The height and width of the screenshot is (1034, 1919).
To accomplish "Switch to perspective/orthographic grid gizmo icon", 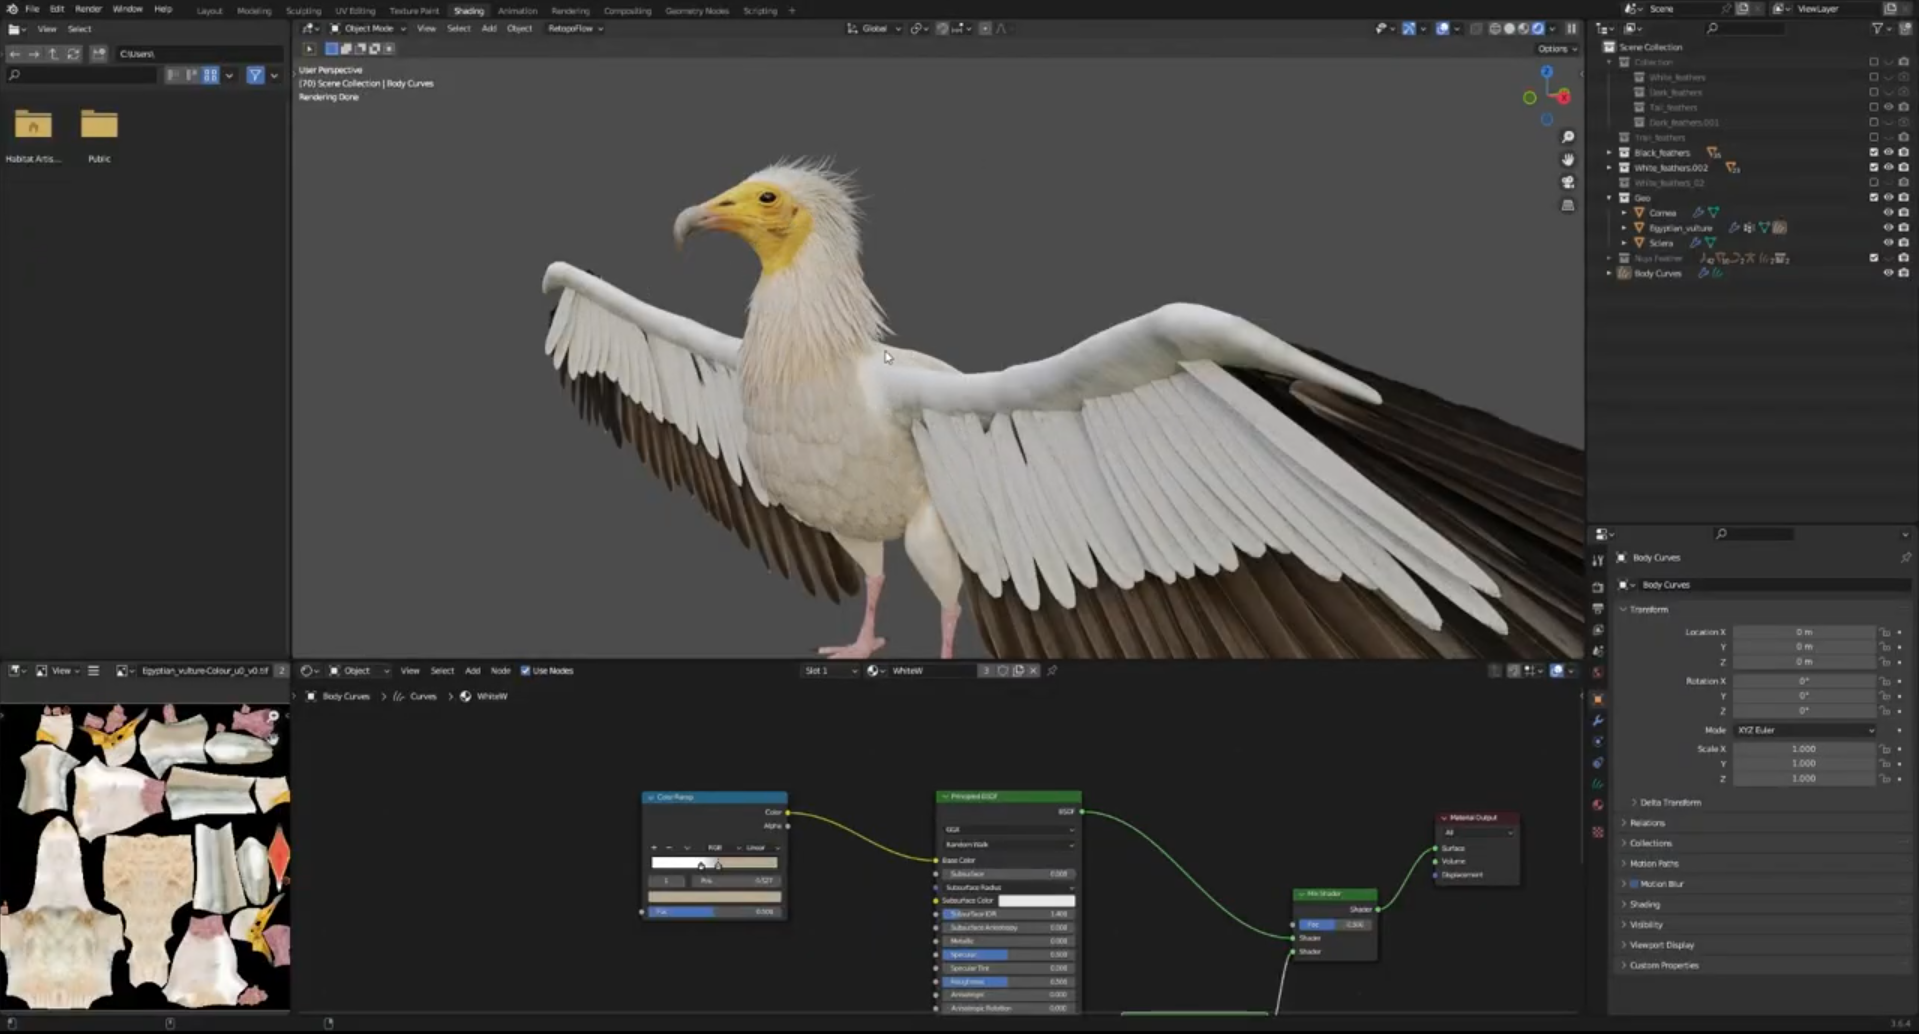I will 1567,205.
